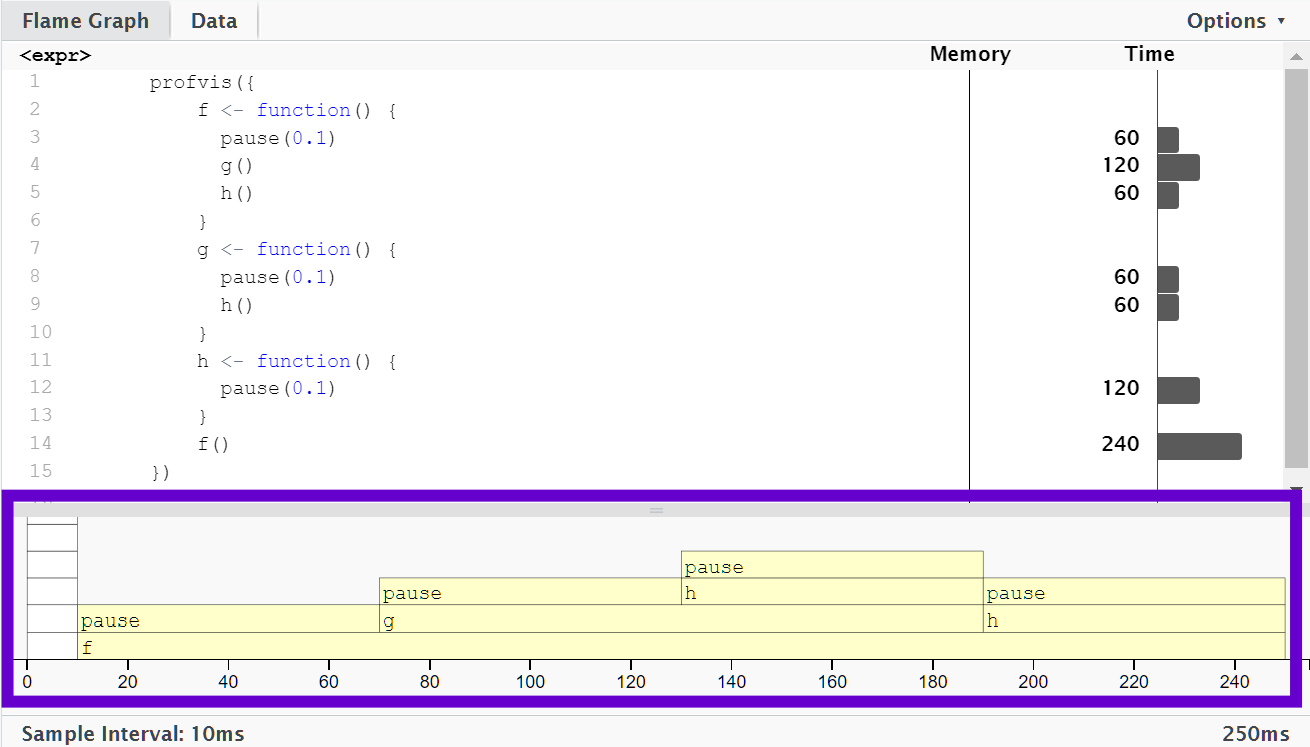1310x747 pixels.
Task: Click the <expr> file label
Action: tap(55, 55)
